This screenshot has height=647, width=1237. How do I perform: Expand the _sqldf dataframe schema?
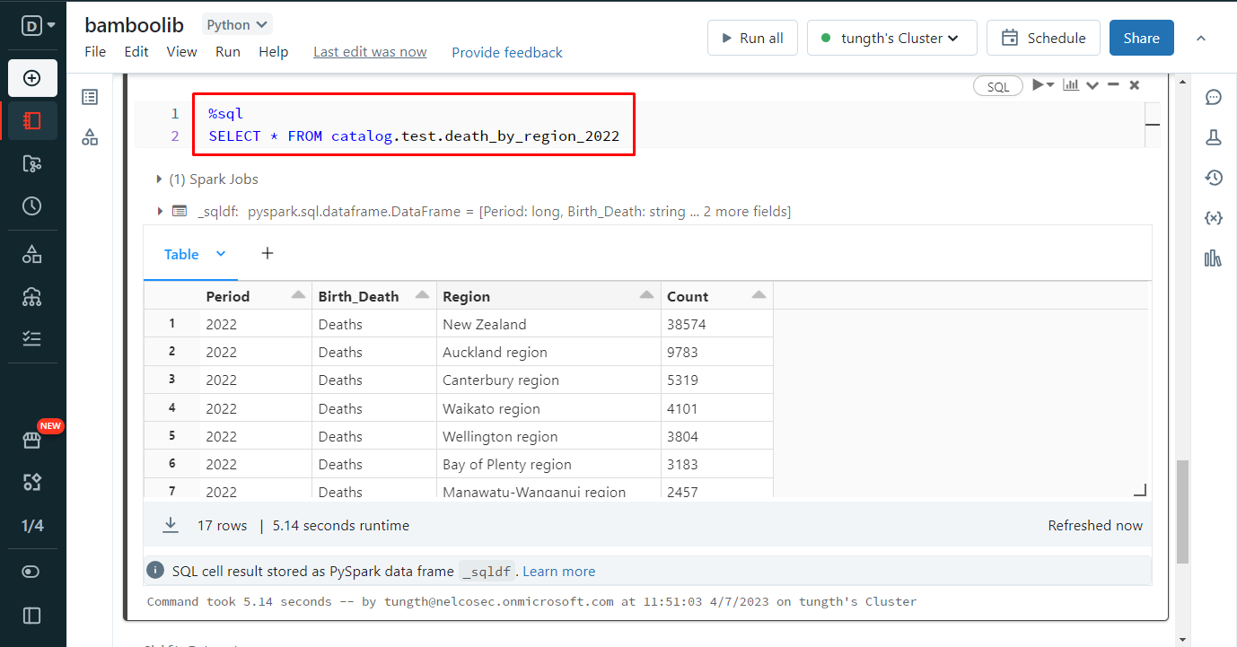tap(159, 211)
